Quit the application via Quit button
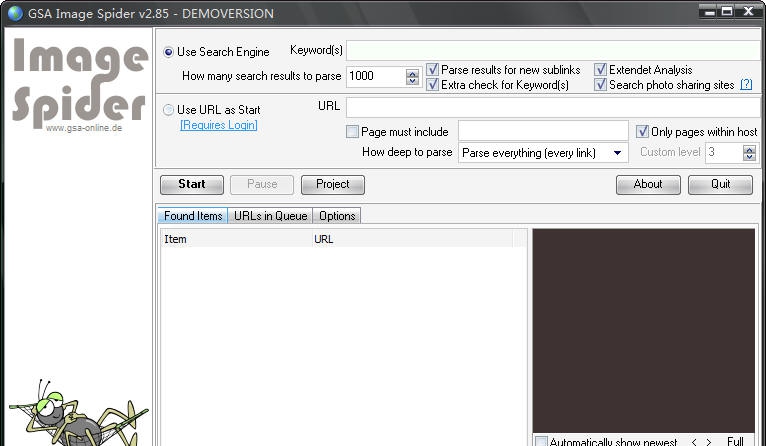The height and width of the screenshot is (446, 766). pyautogui.click(x=721, y=185)
